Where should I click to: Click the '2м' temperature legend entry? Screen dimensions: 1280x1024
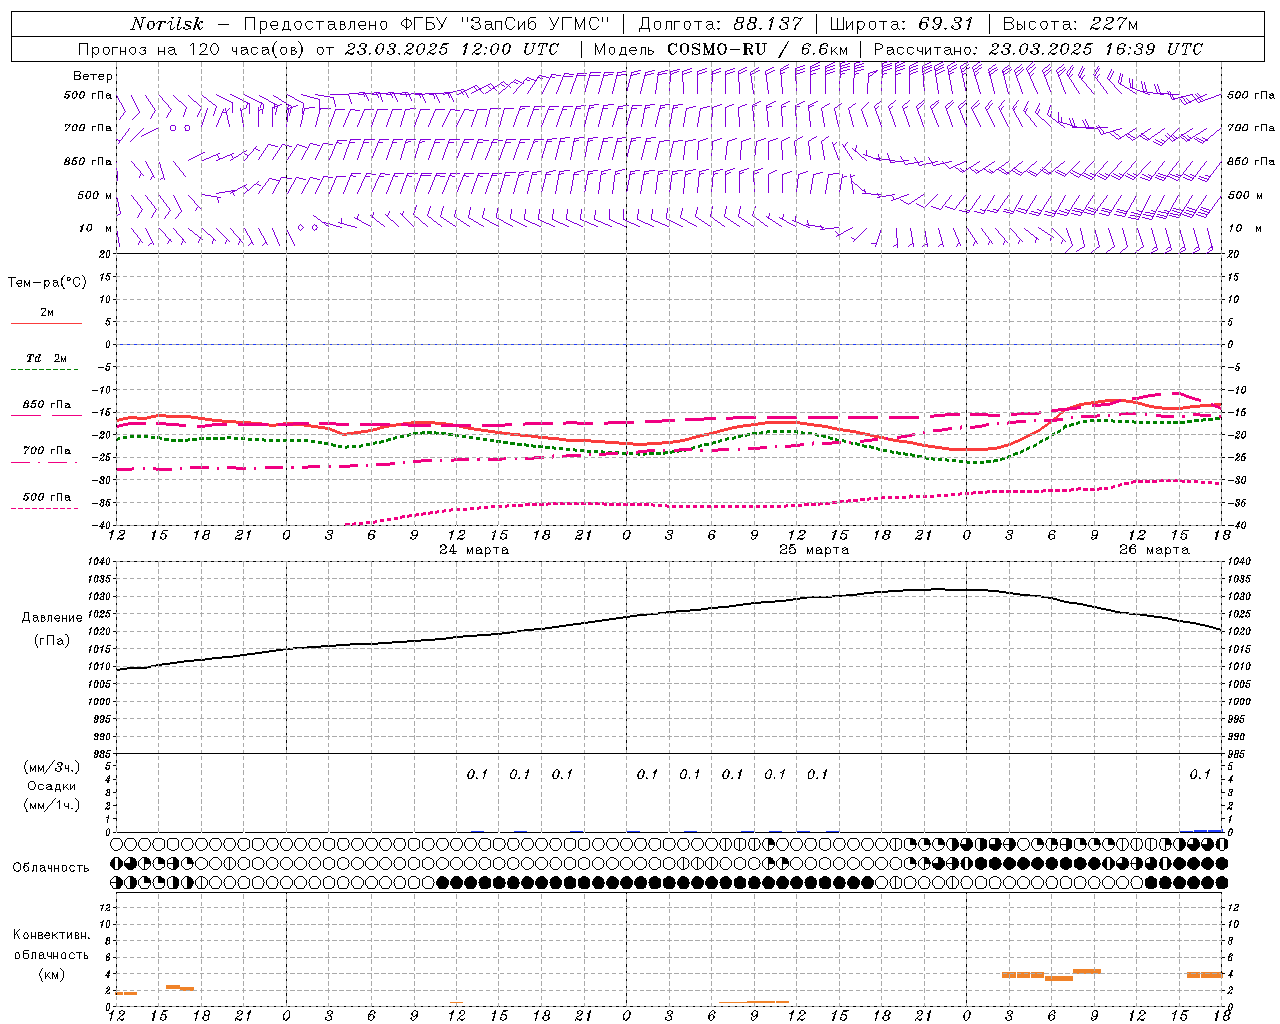click(x=47, y=312)
